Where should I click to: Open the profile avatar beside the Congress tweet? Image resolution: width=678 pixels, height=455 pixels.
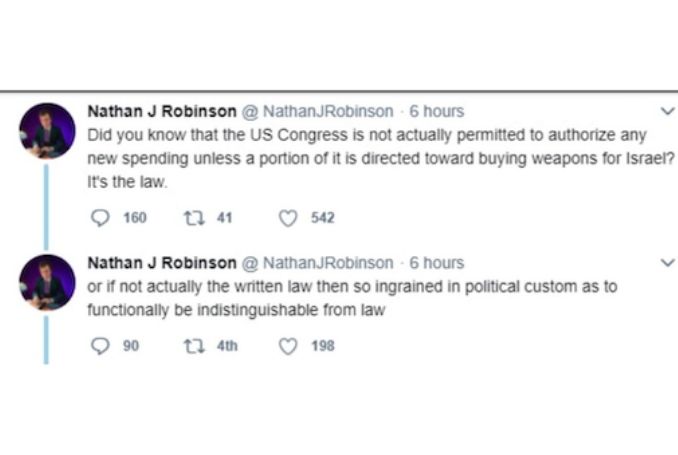click(47, 131)
